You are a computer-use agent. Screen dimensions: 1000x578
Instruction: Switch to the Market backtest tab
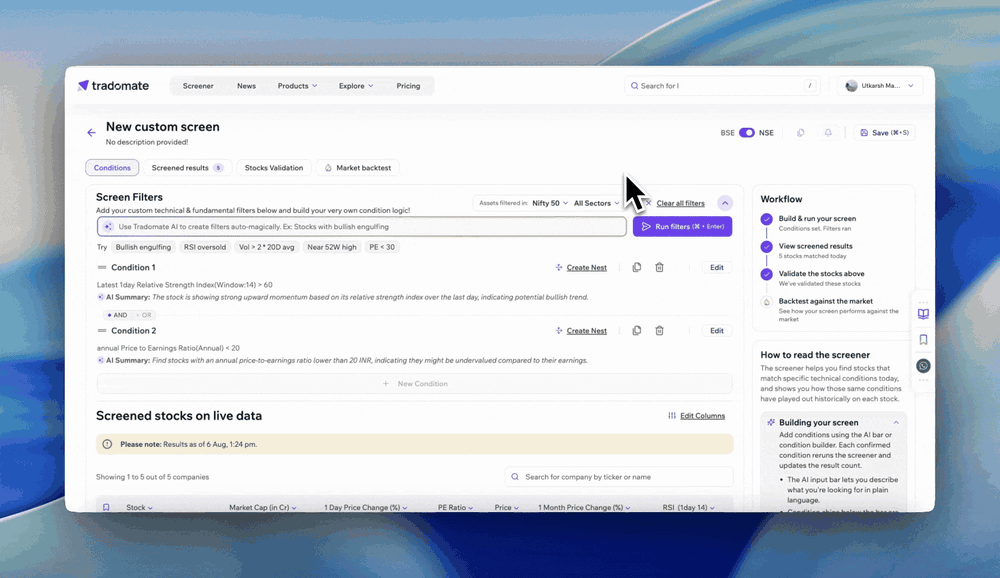pos(357,168)
